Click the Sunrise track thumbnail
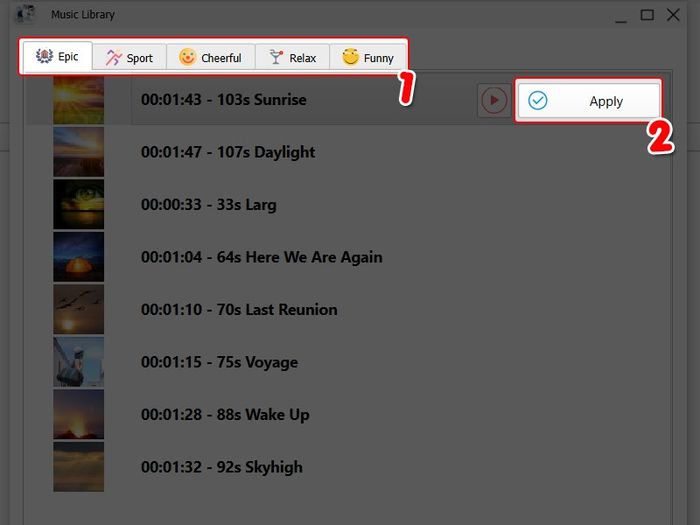Image resolution: width=700 pixels, height=525 pixels. pos(79,100)
